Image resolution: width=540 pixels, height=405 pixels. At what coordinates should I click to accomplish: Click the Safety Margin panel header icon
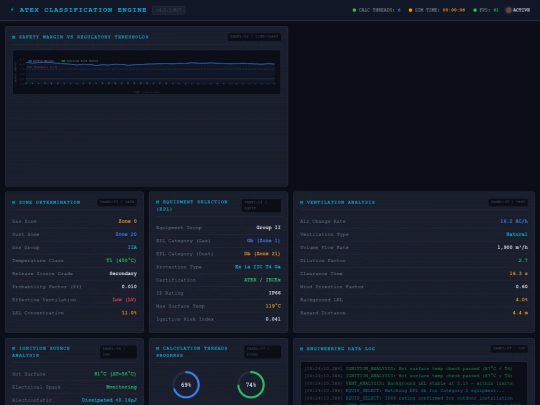click(x=14, y=37)
